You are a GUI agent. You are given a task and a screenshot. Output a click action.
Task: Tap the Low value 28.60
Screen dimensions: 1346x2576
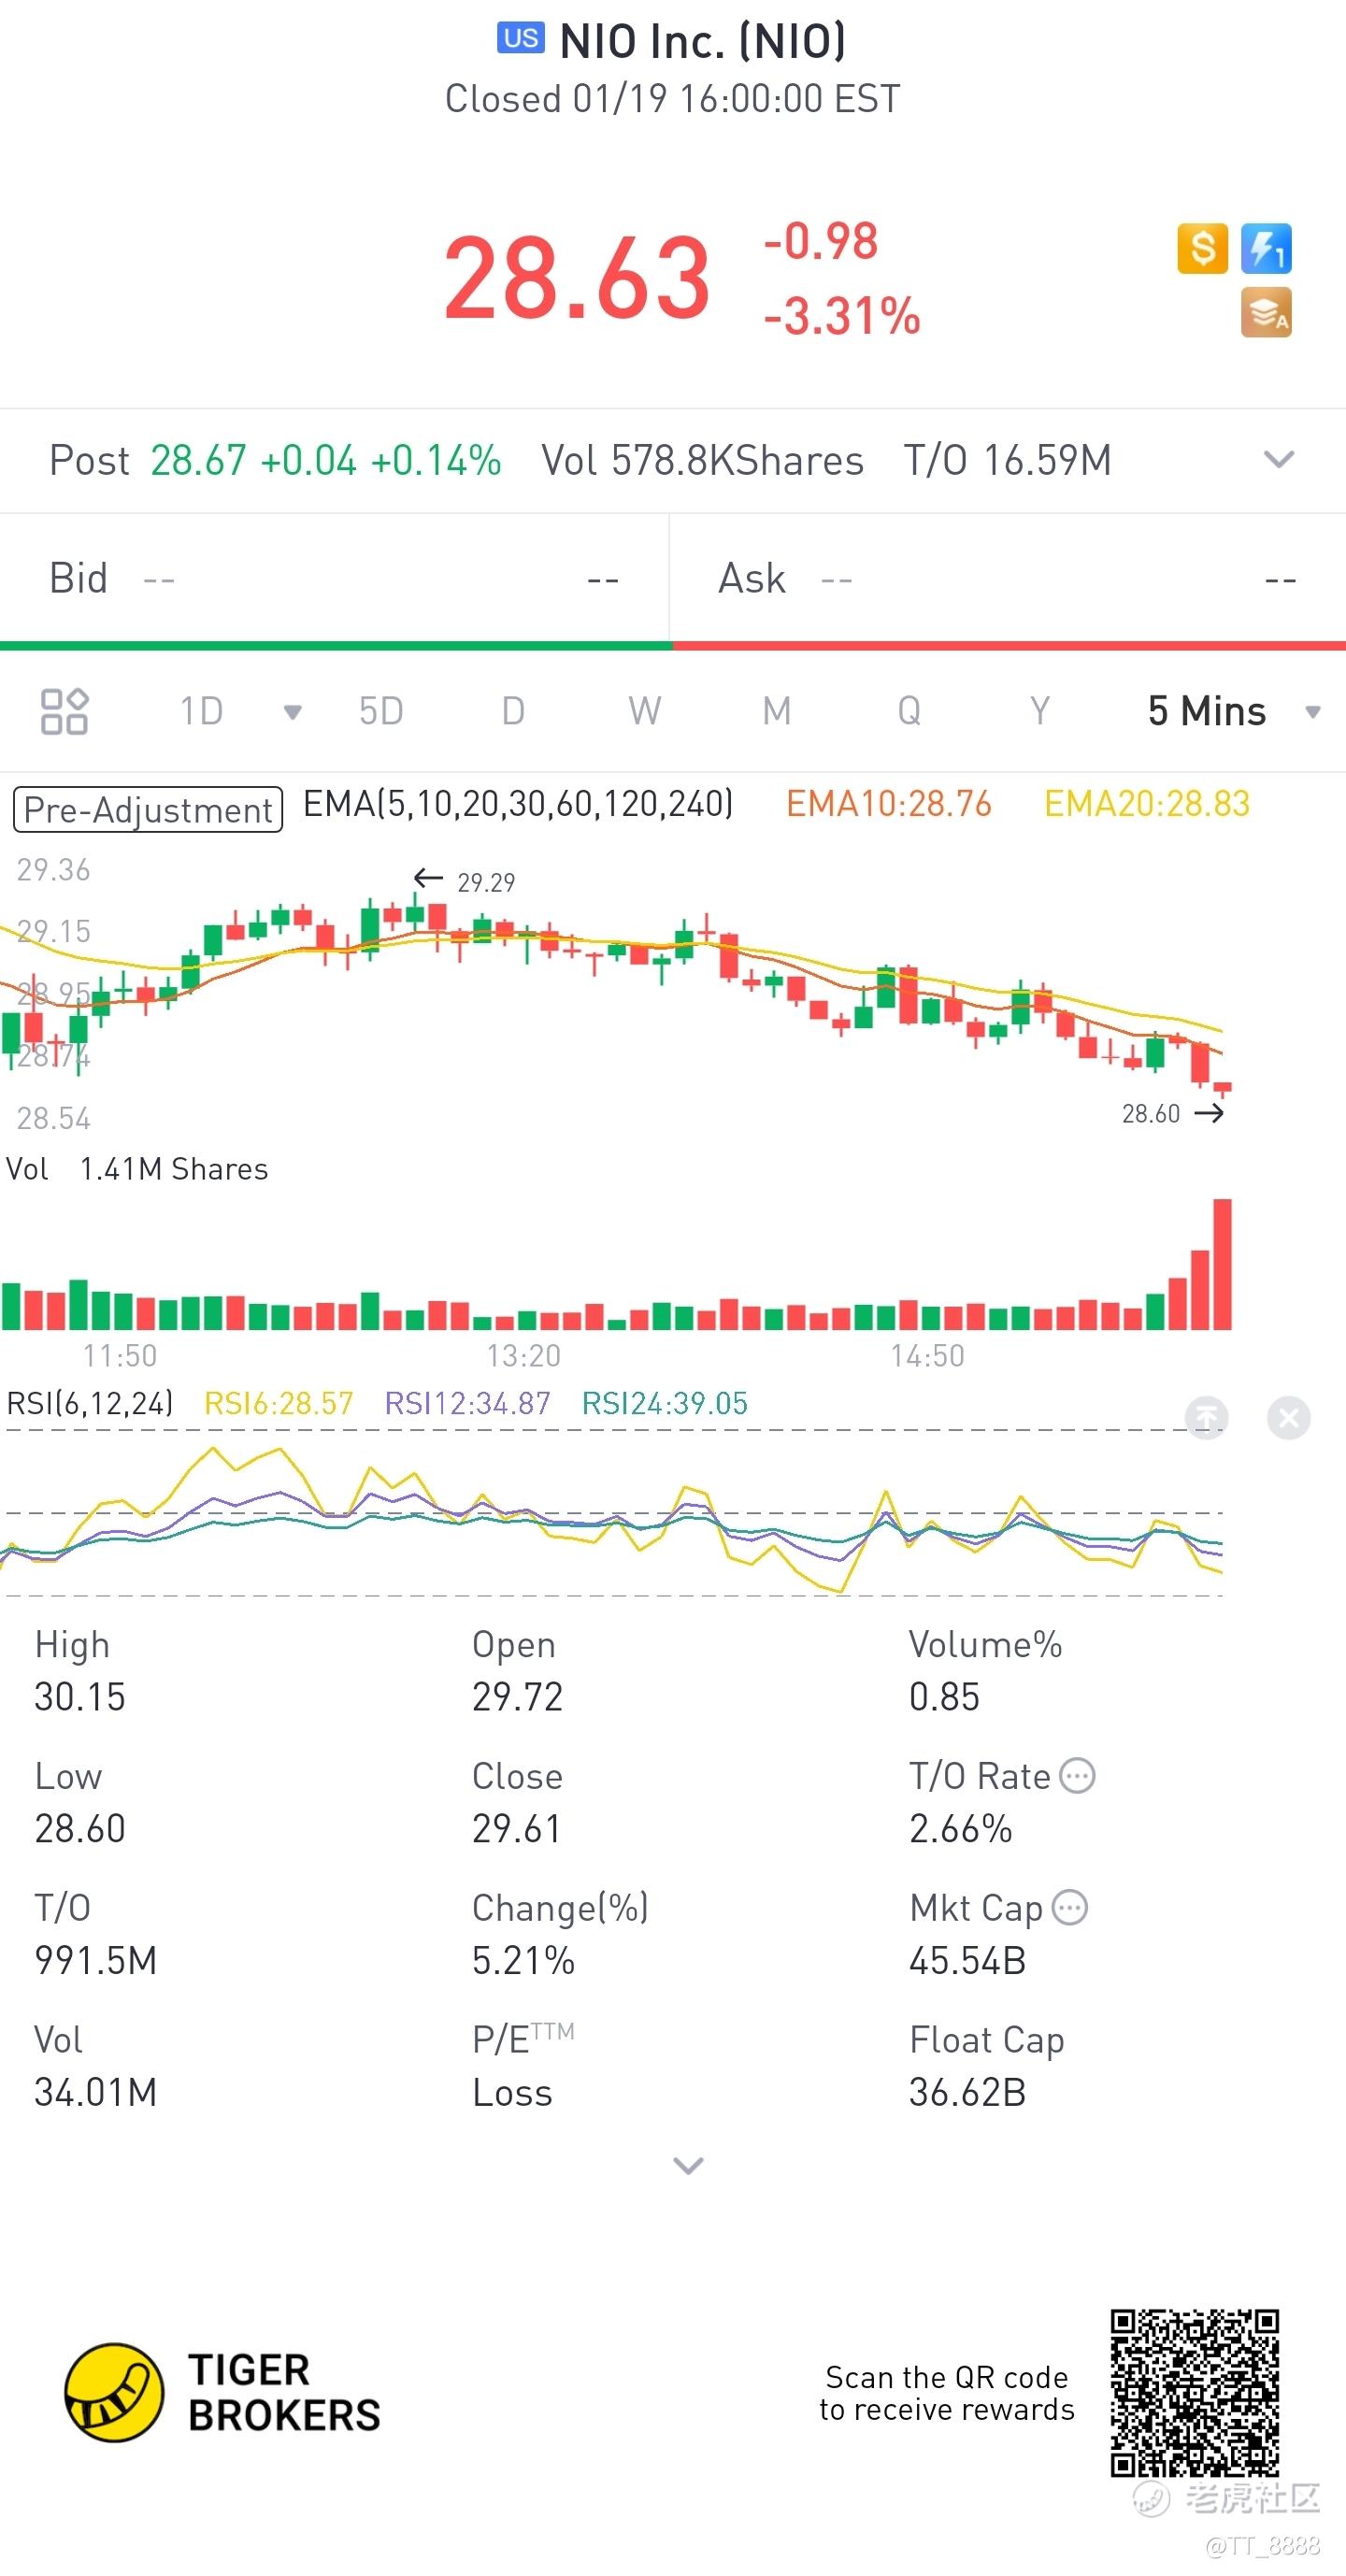80,1829
